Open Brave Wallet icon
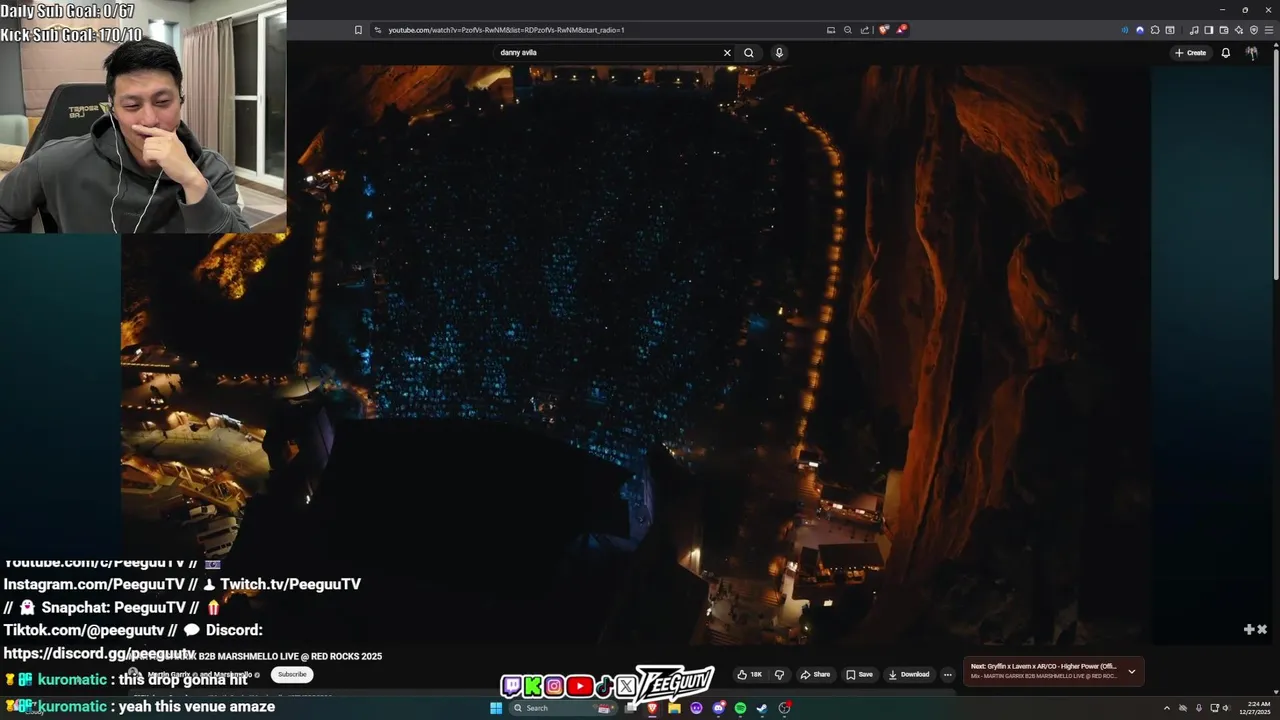 (x=1224, y=30)
